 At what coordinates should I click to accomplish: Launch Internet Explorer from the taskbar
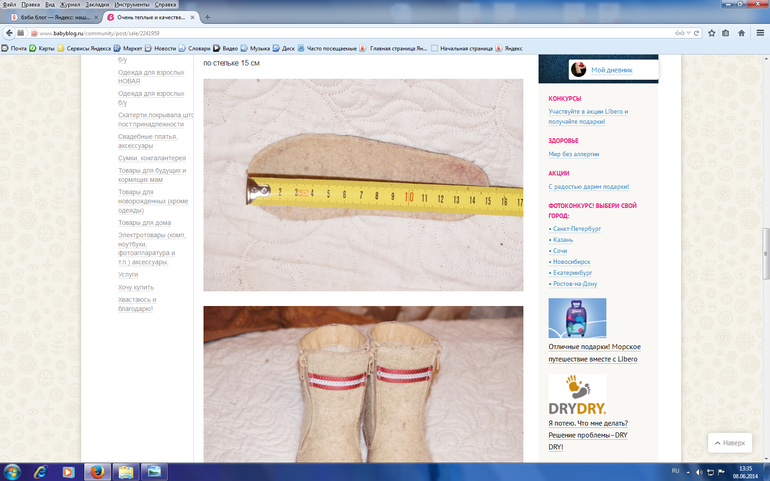coord(40,472)
